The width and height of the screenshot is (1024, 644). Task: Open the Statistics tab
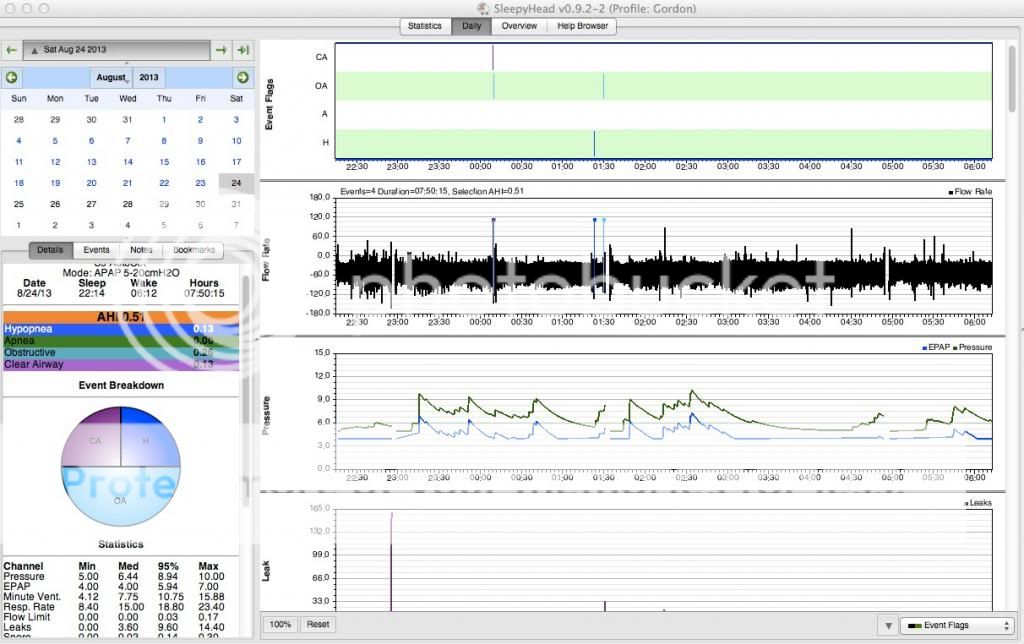click(x=425, y=26)
